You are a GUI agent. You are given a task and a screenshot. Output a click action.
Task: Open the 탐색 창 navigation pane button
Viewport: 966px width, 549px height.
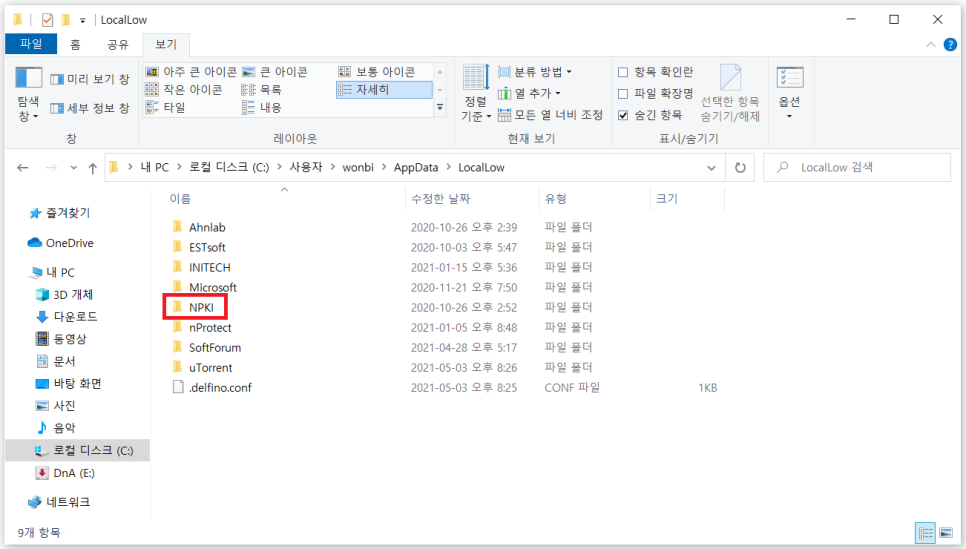(28, 94)
